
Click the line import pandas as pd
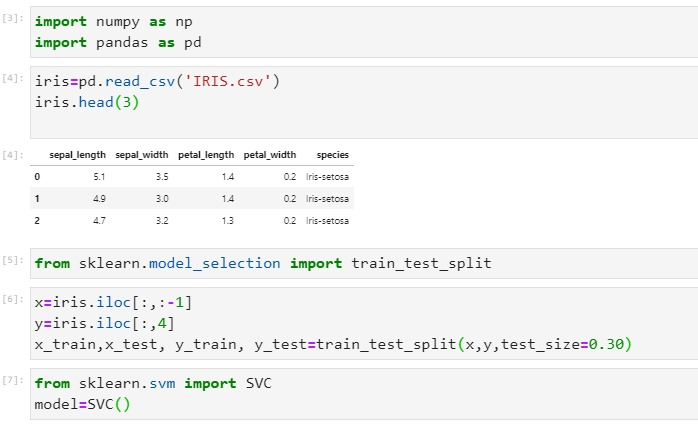tap(118, 43)
